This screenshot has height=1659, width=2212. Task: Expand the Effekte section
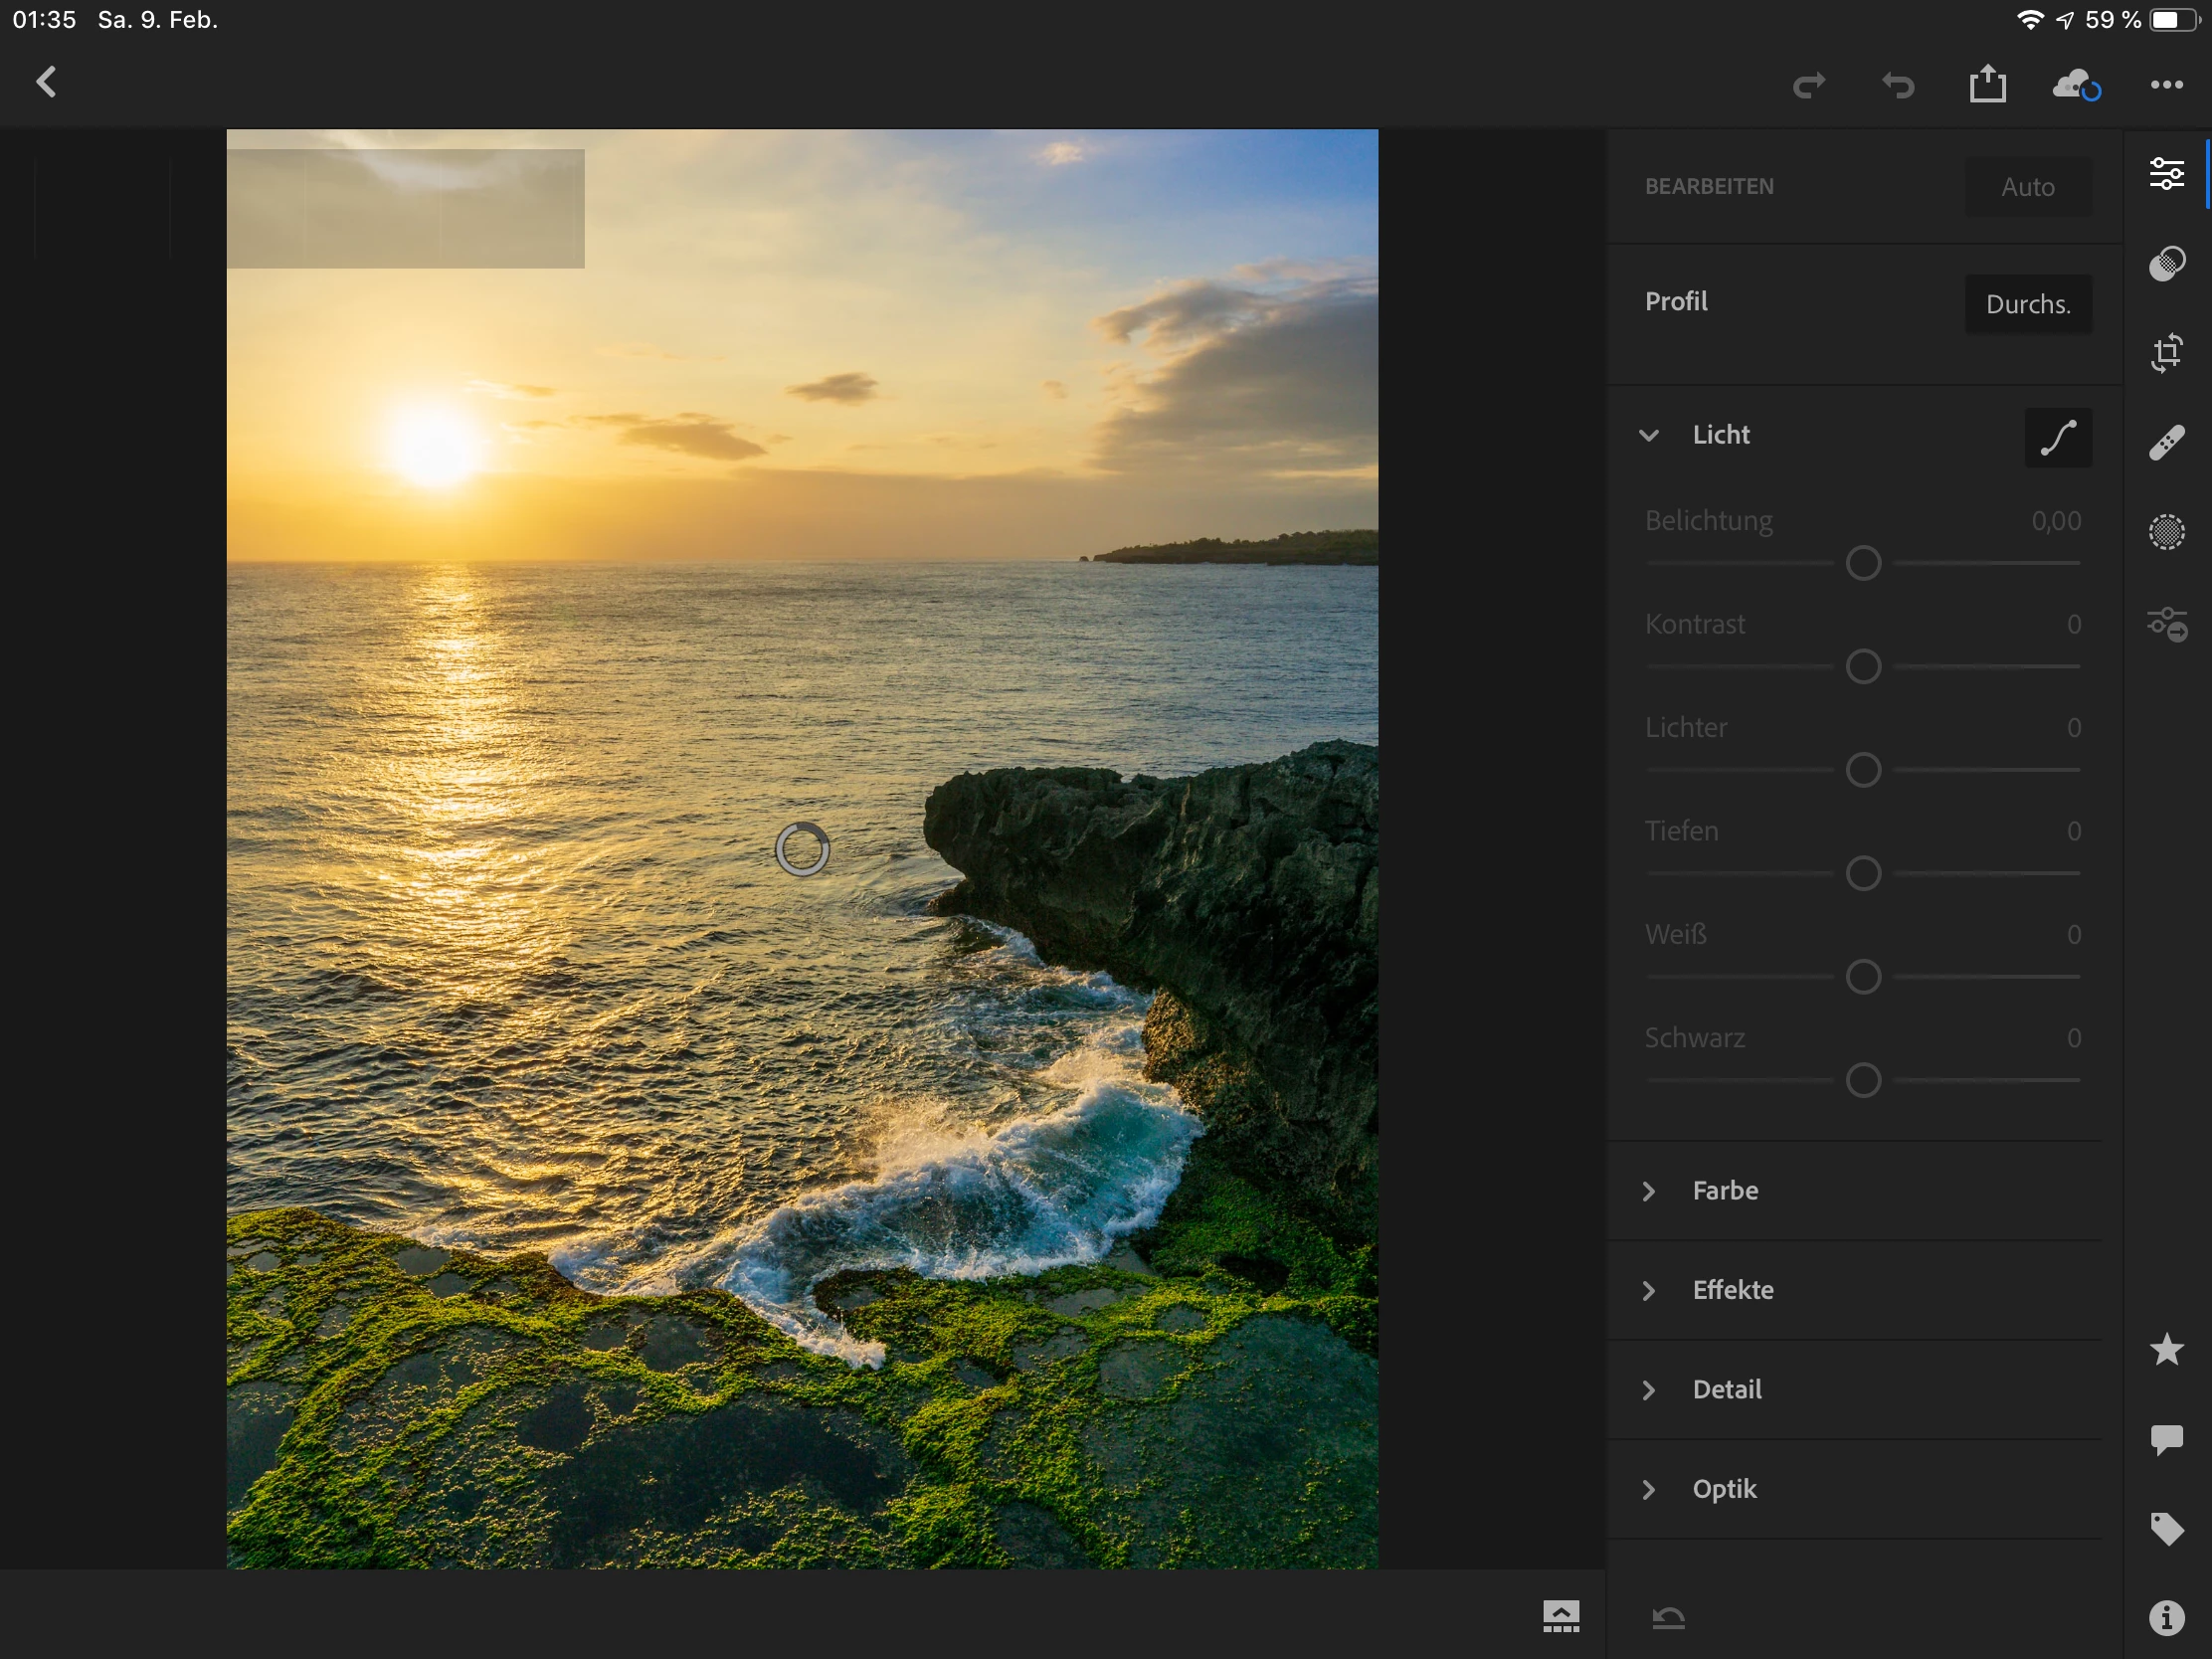pos(1732,1290)
